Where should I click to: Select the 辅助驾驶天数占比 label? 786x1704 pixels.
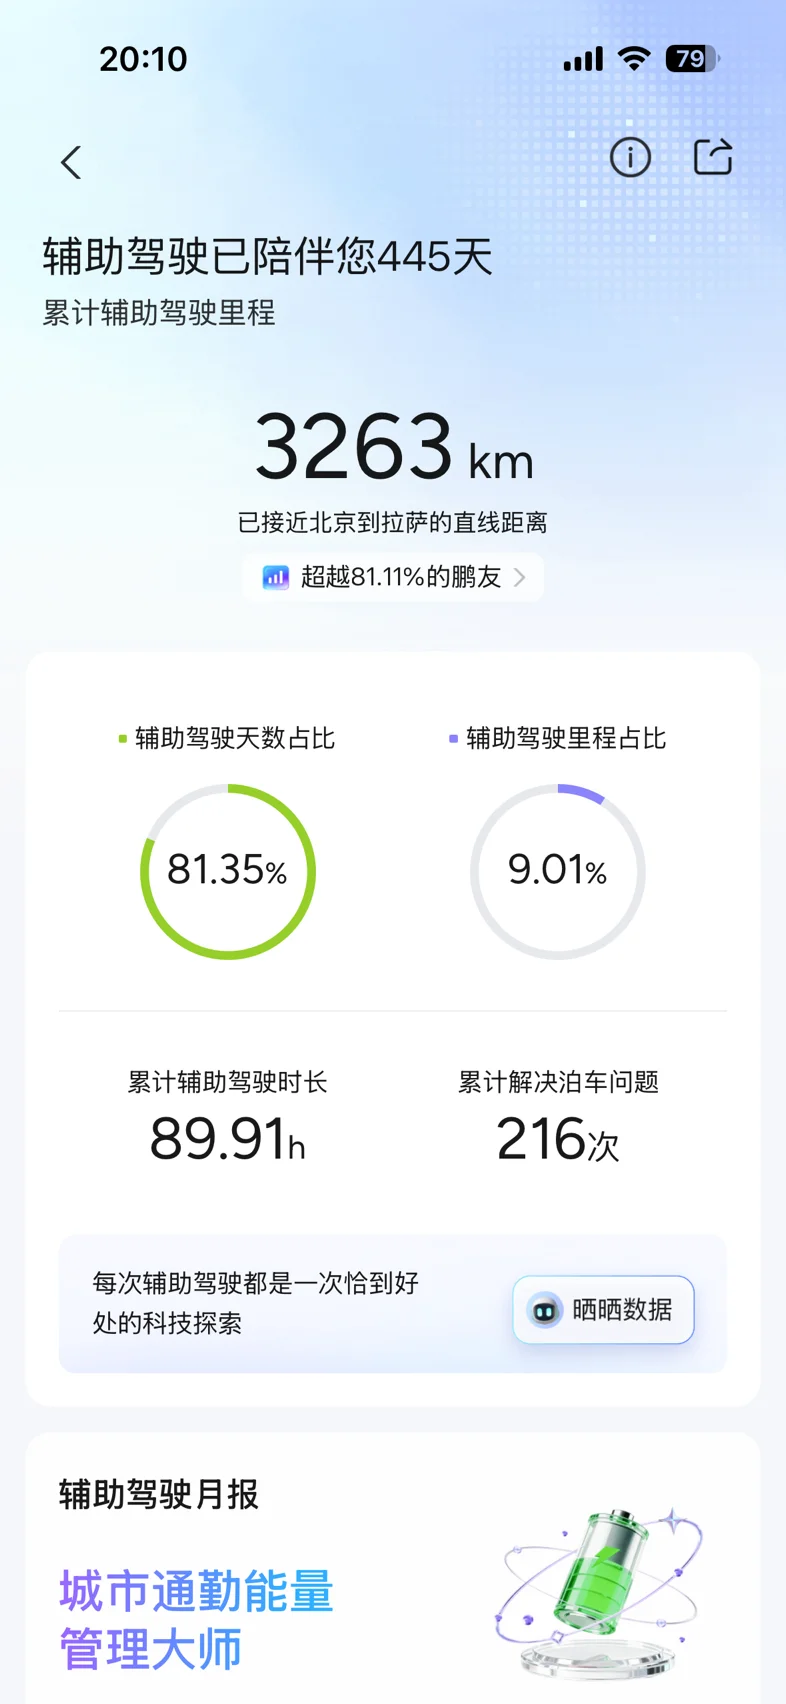pyautogui.click(x=234, y=738)
